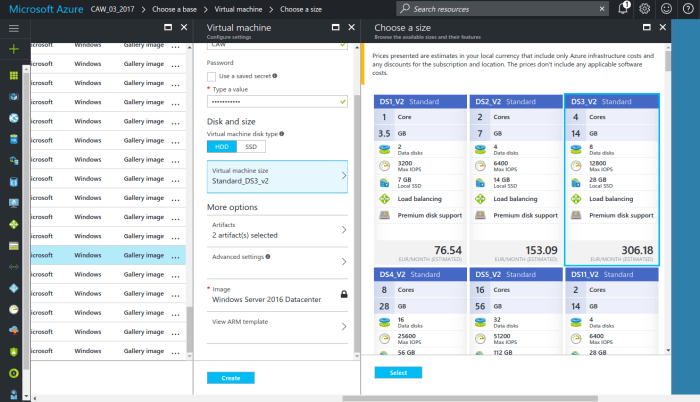Screen dimensions: 700x402
Task: Open the notifications bell icon
Action: [623, 8]
